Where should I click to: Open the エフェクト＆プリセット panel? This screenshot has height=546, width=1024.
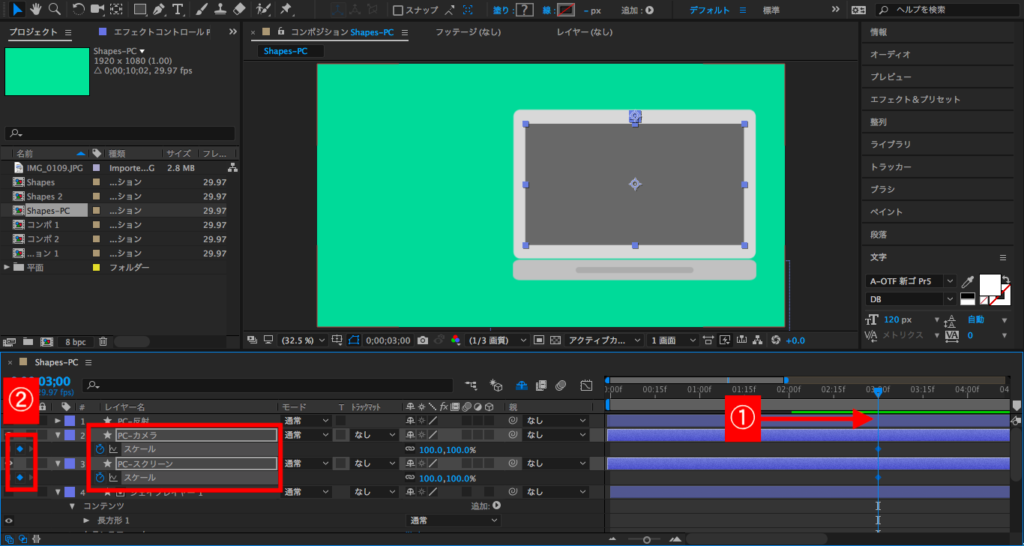pos(914,99)
